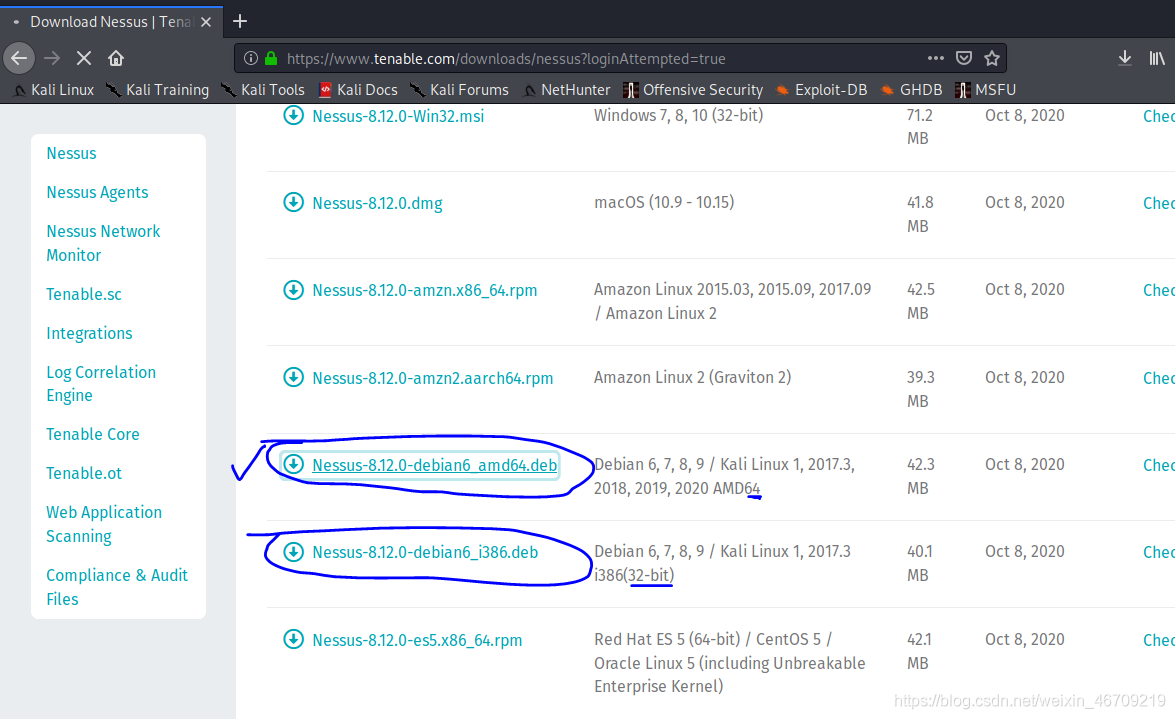Open the Kali Docs bookmark
This screenshot has height=719, width=1175.
pos(358,90)
